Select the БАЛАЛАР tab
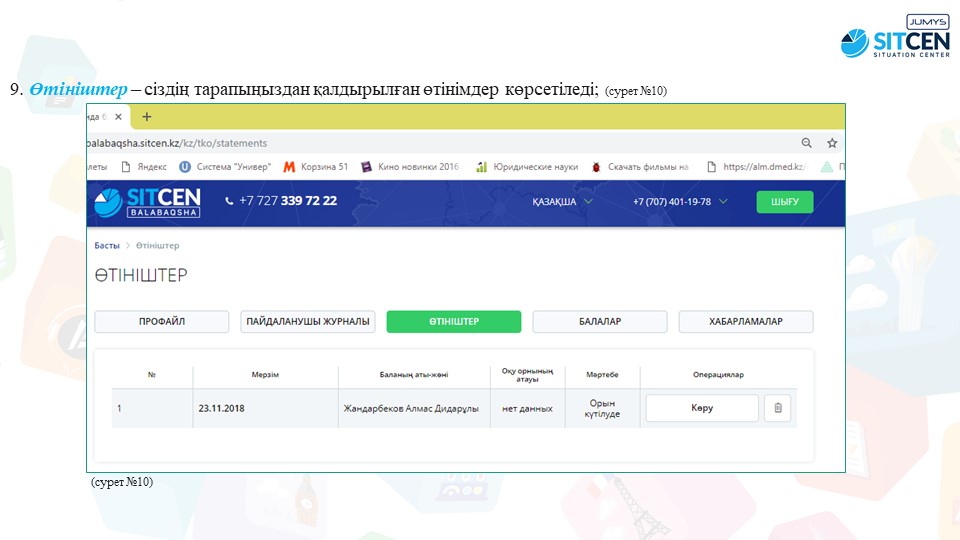 (599, 322)
